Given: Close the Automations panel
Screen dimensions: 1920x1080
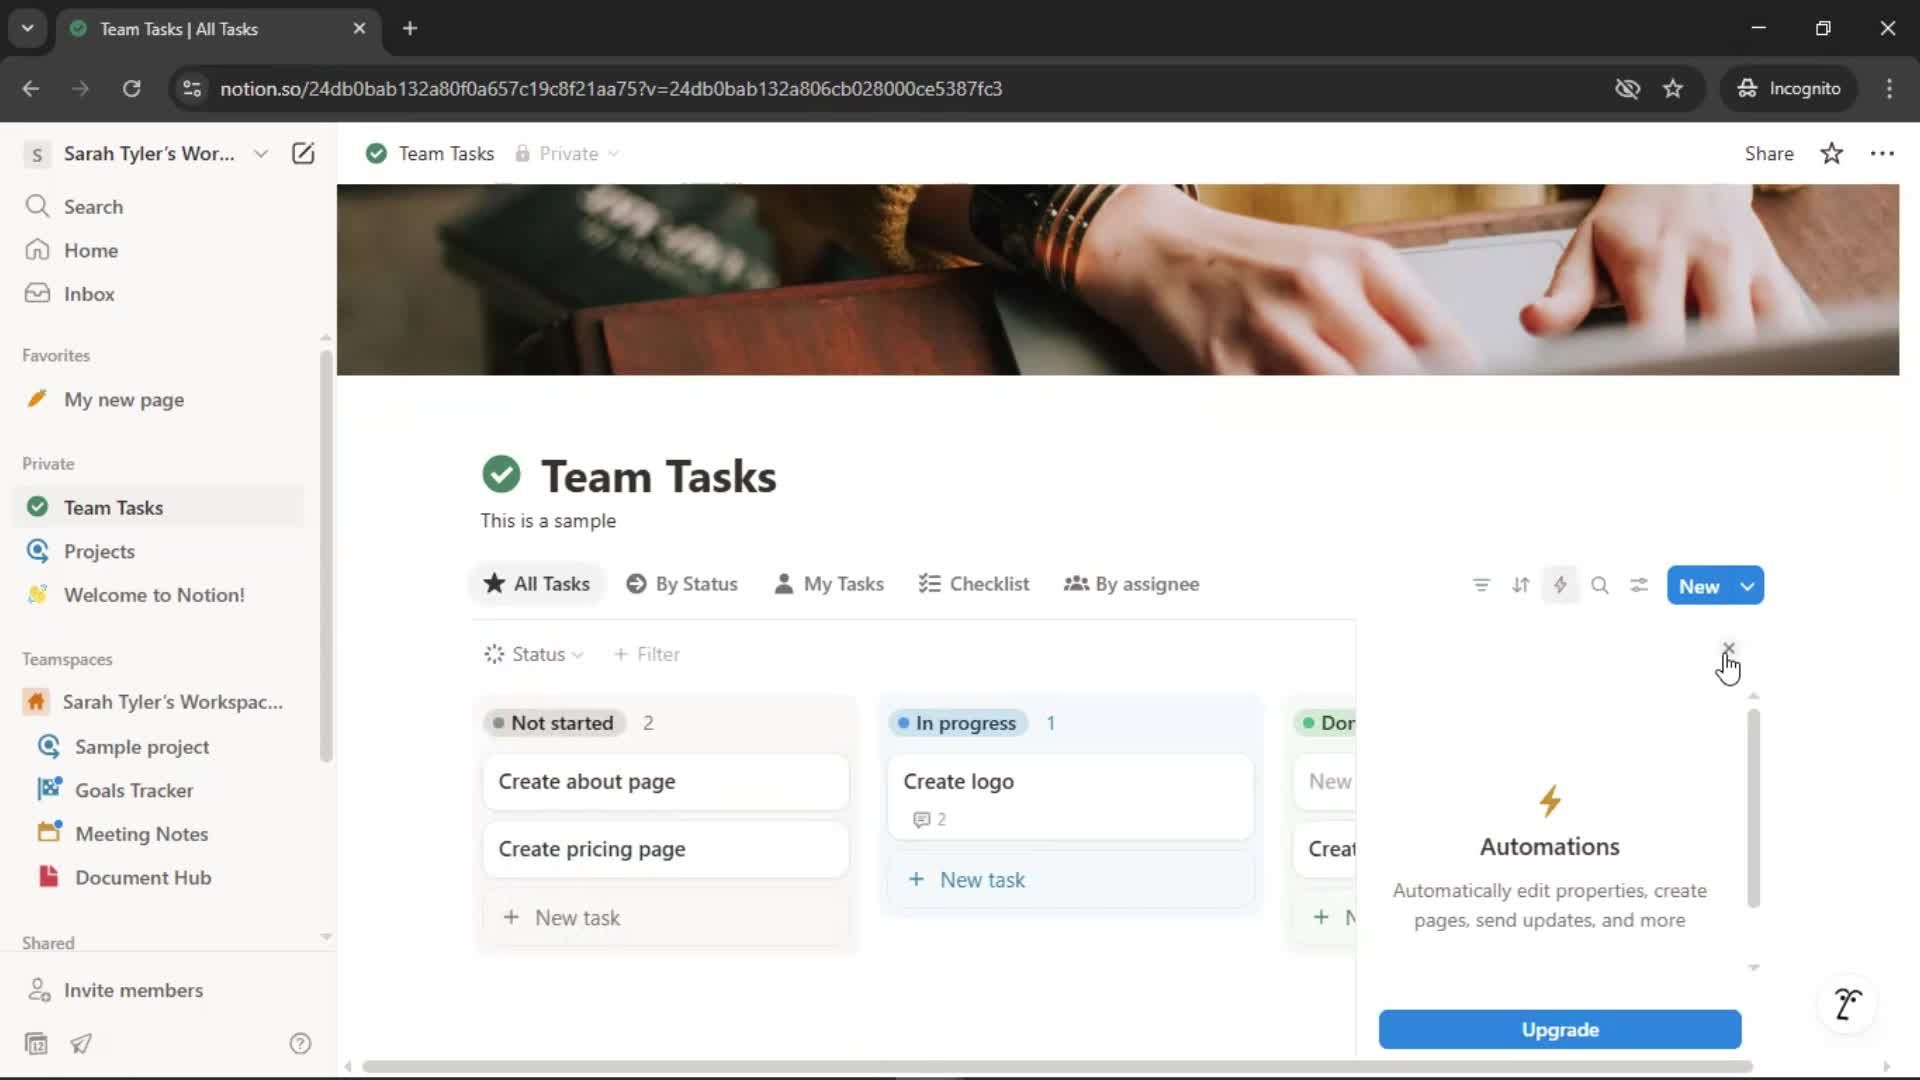Looking at the screenshot, I should [x=1728, y=649].
